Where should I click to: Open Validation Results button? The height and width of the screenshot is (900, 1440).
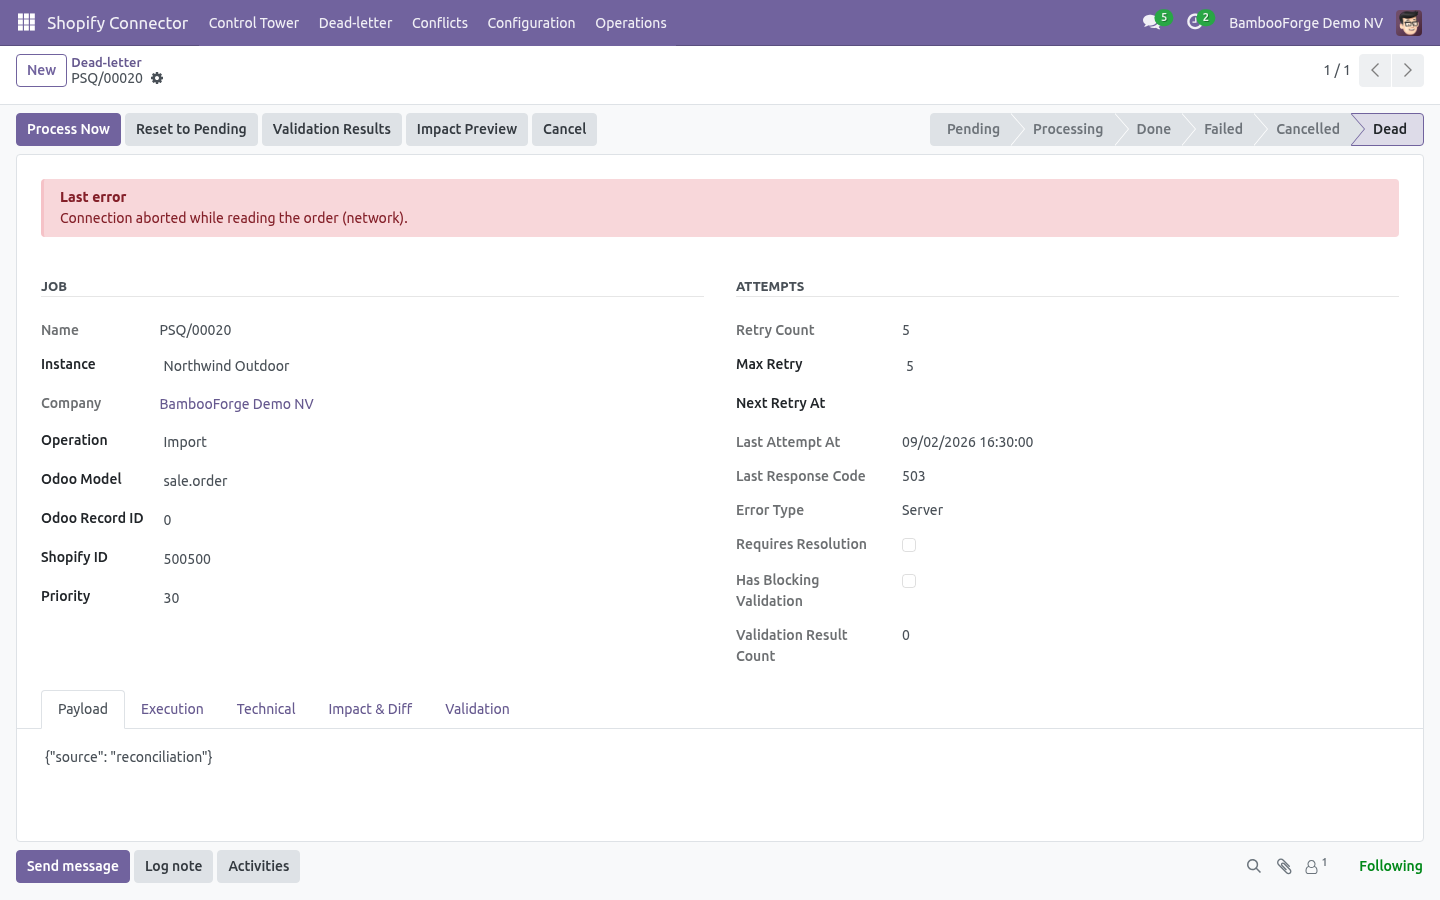pyautogui.click(x=332, y=129)
